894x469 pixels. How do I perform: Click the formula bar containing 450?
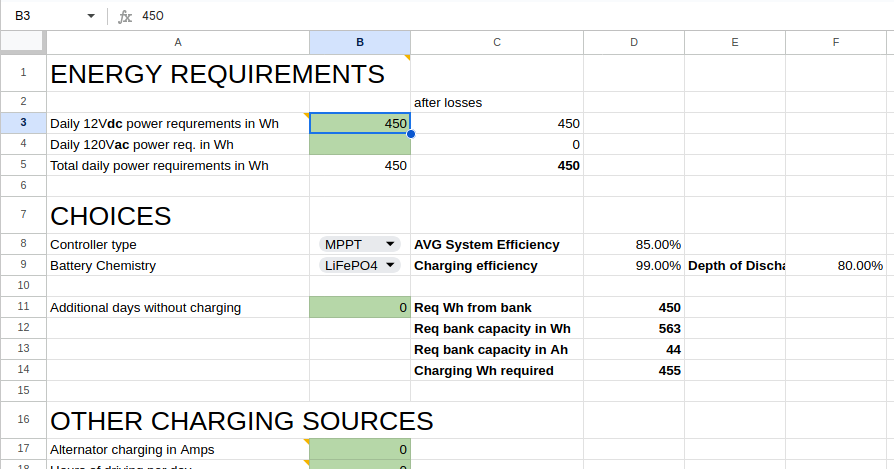coord(500,16)
